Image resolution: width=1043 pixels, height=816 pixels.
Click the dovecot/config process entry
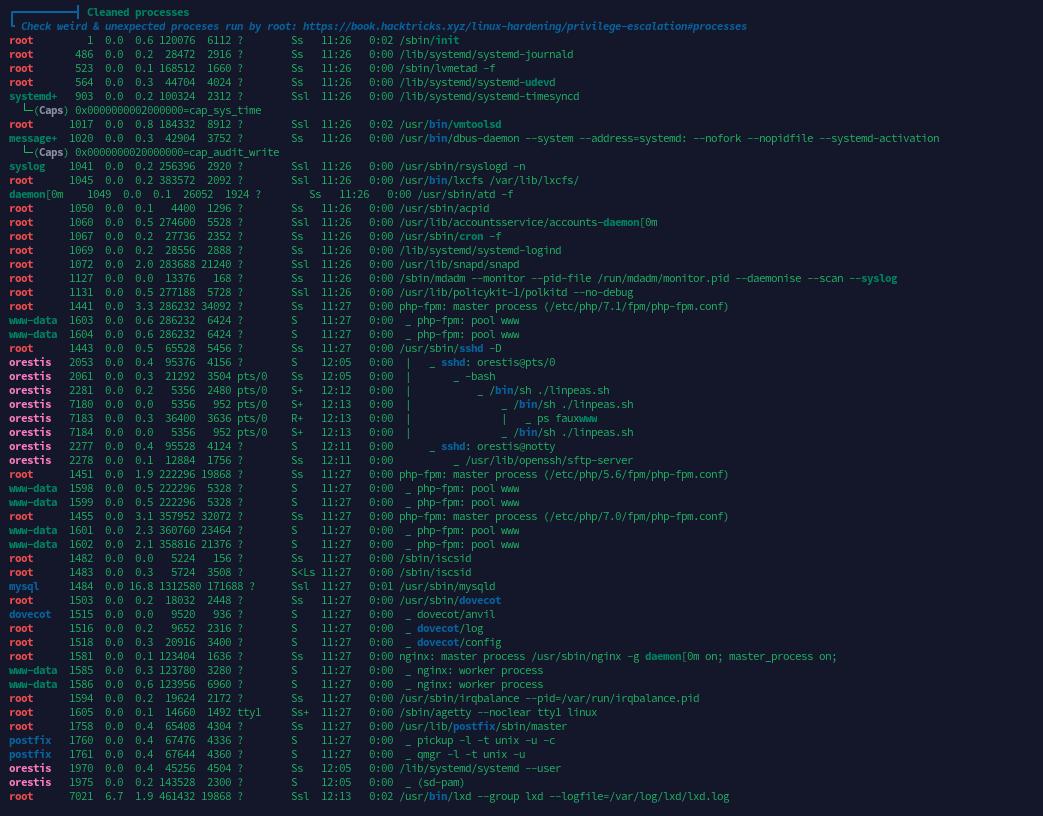click(x=459, y=642)
